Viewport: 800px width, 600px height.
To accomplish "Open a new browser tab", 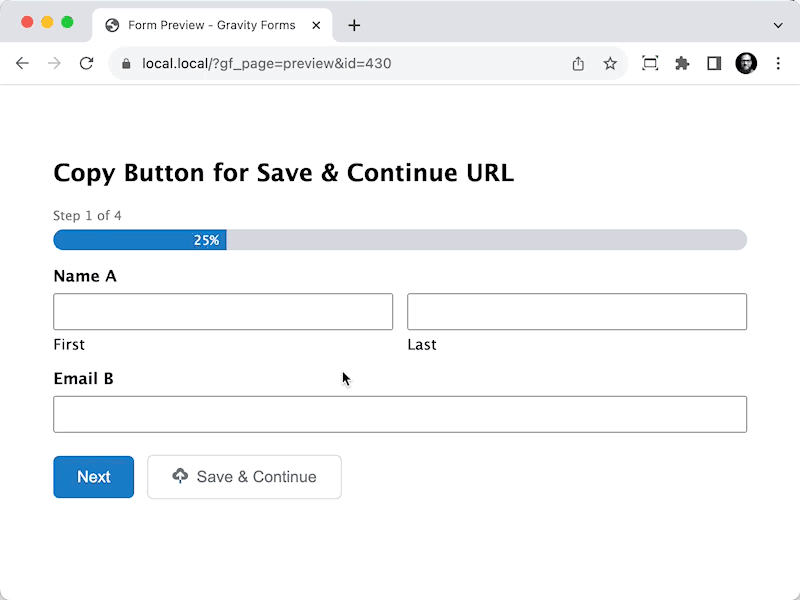I will (x=354, y=25).
